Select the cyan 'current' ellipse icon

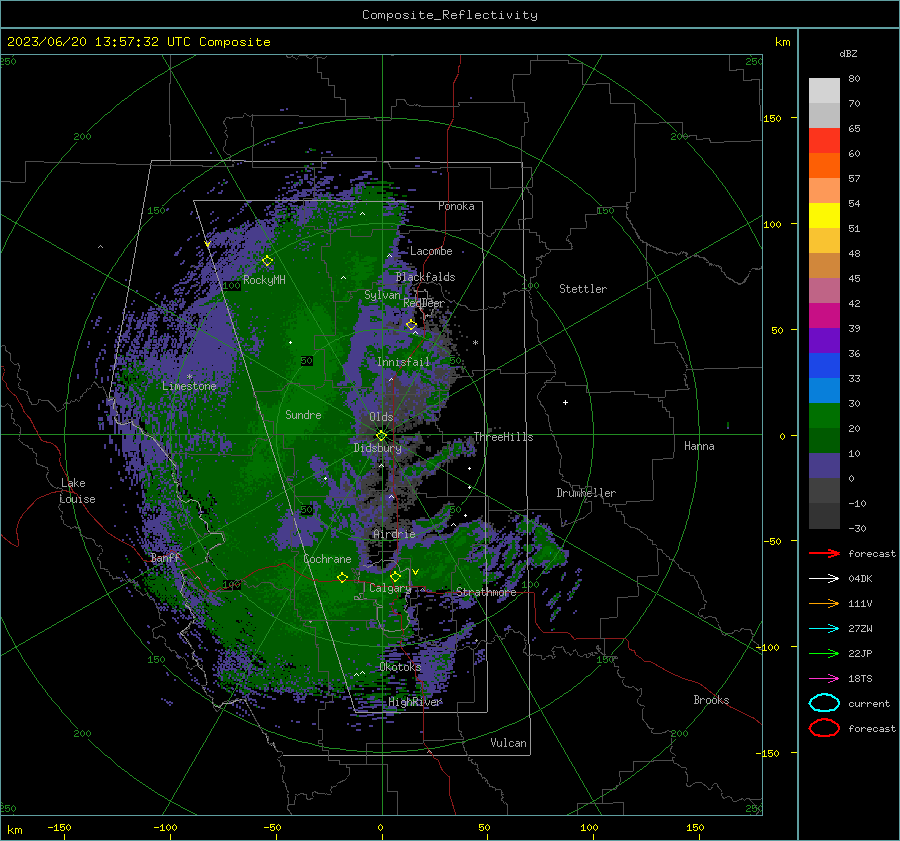tap(824, 703)
